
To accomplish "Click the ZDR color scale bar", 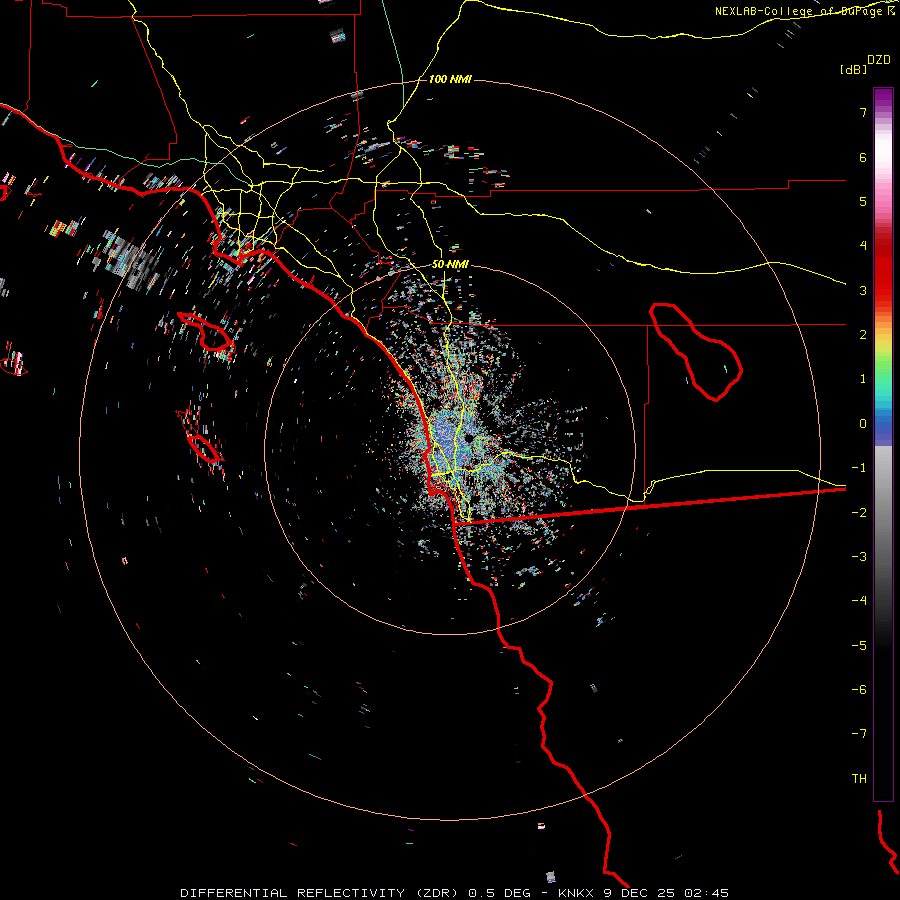I will tap(883, 444).
